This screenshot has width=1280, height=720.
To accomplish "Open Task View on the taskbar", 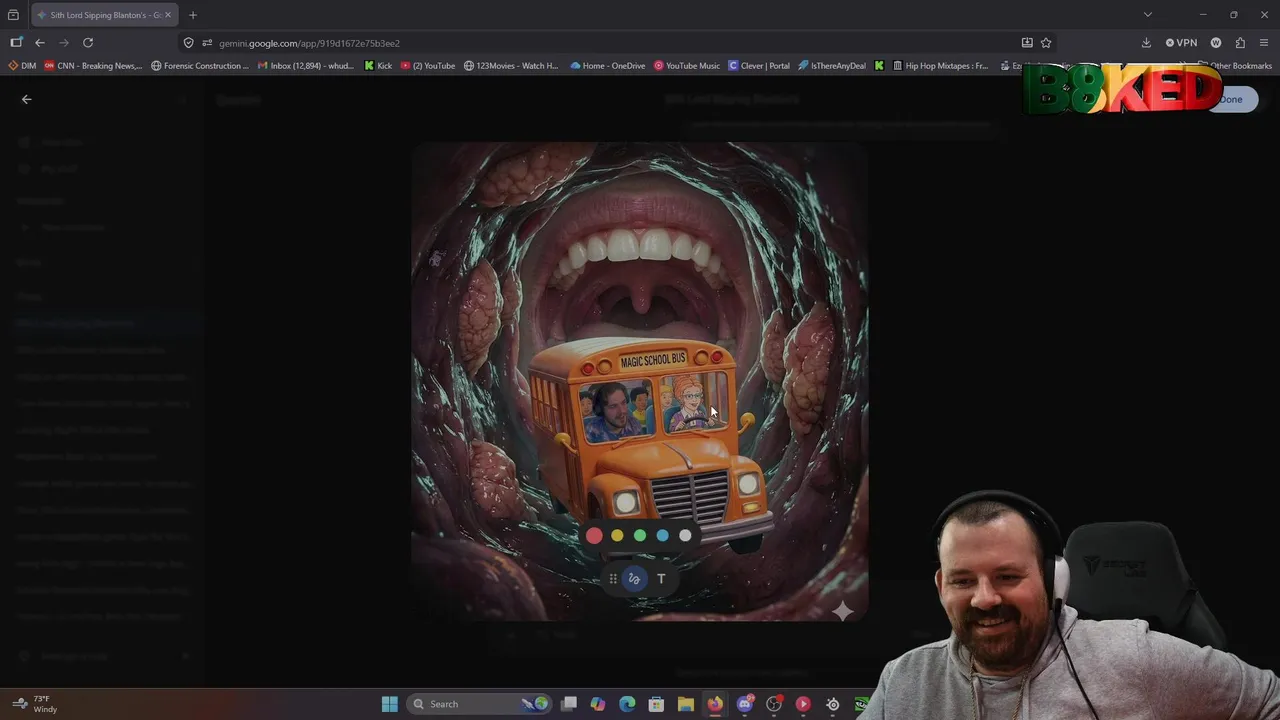I will [569, 704].
